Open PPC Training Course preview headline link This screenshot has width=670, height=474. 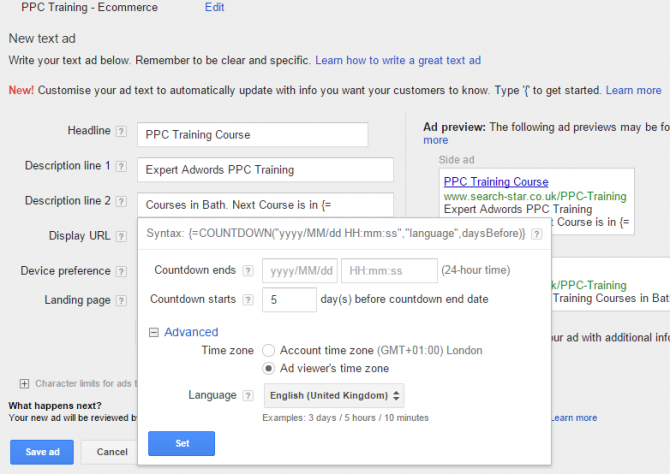point(496,182)
